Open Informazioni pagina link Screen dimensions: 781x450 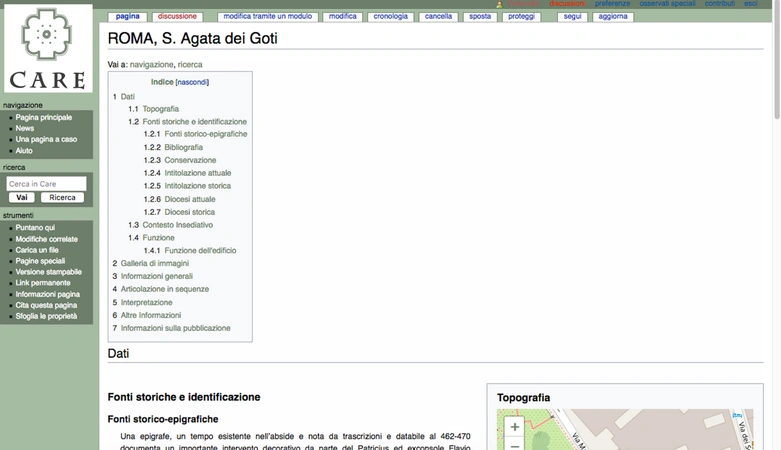pyautogui.click(x=47, y=295)
